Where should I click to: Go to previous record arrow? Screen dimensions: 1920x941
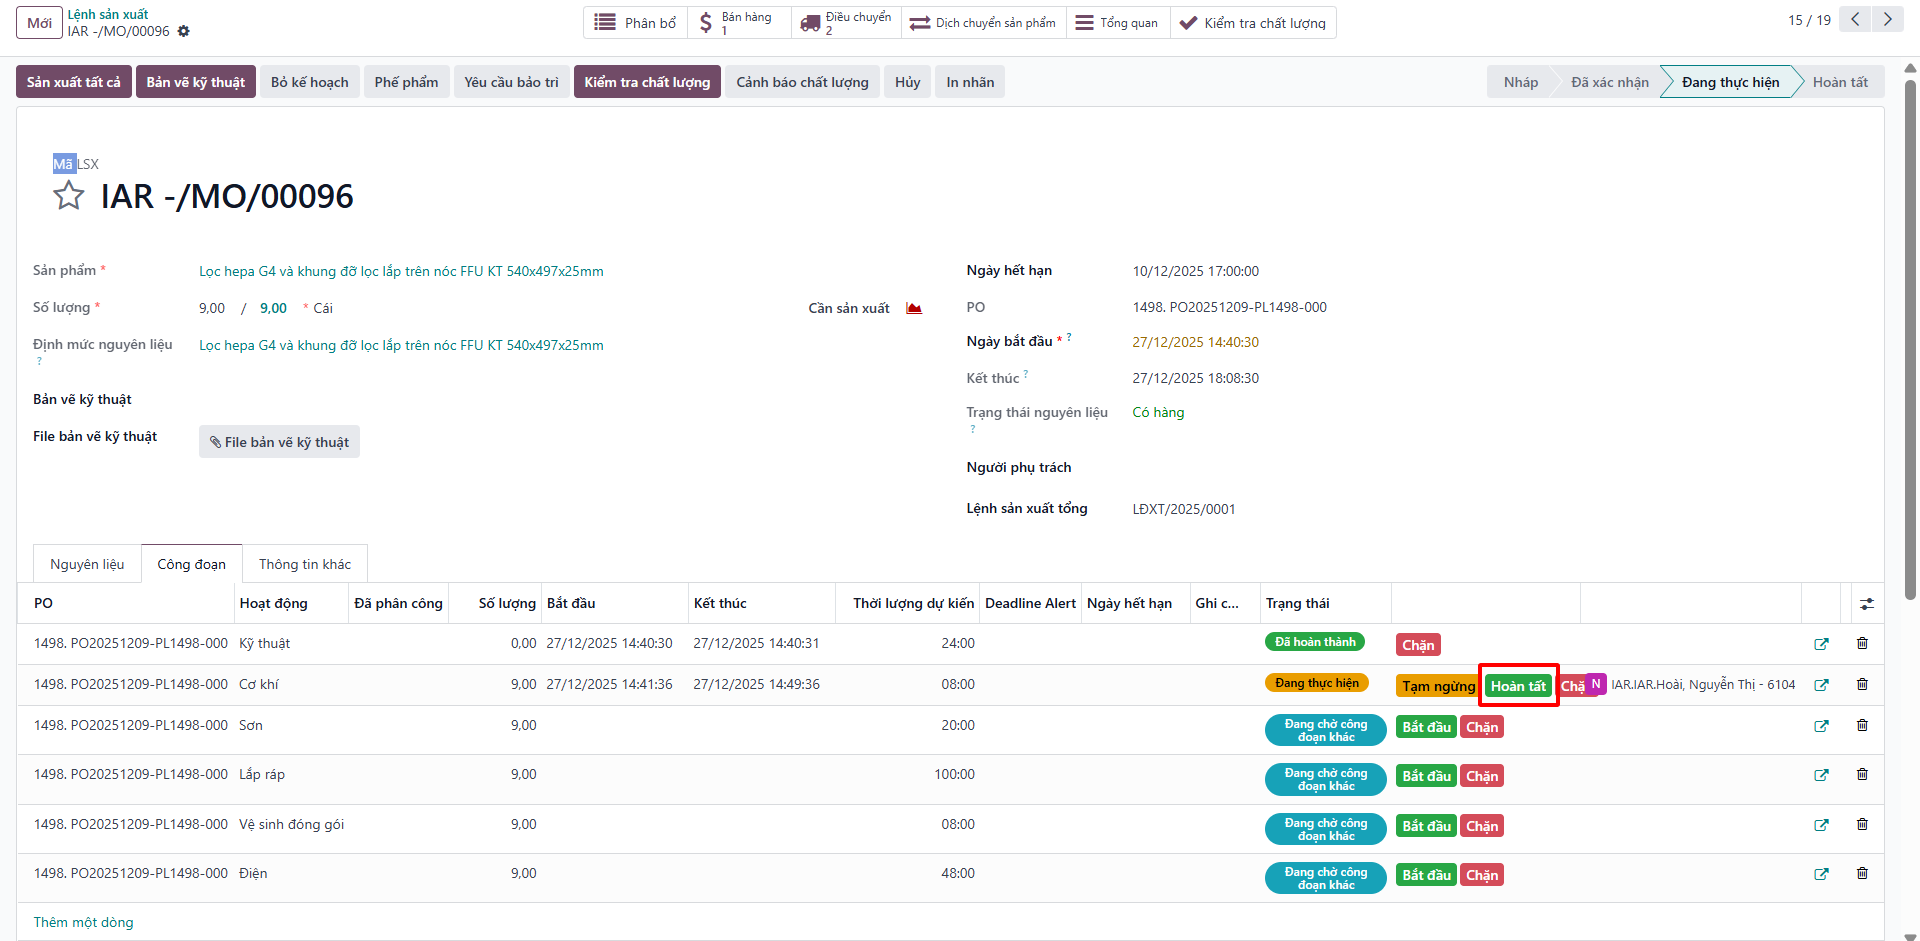coord(1855,20)
